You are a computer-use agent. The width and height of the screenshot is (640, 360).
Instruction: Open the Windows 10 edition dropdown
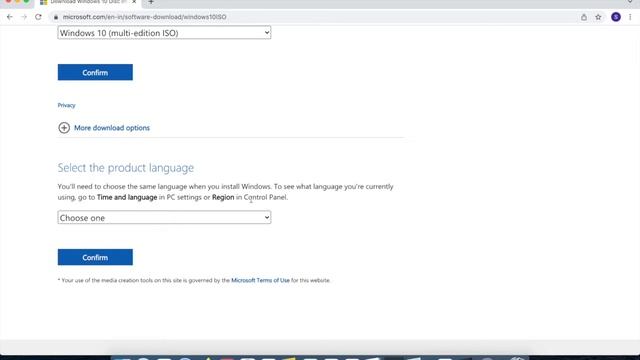pos(164,33)
